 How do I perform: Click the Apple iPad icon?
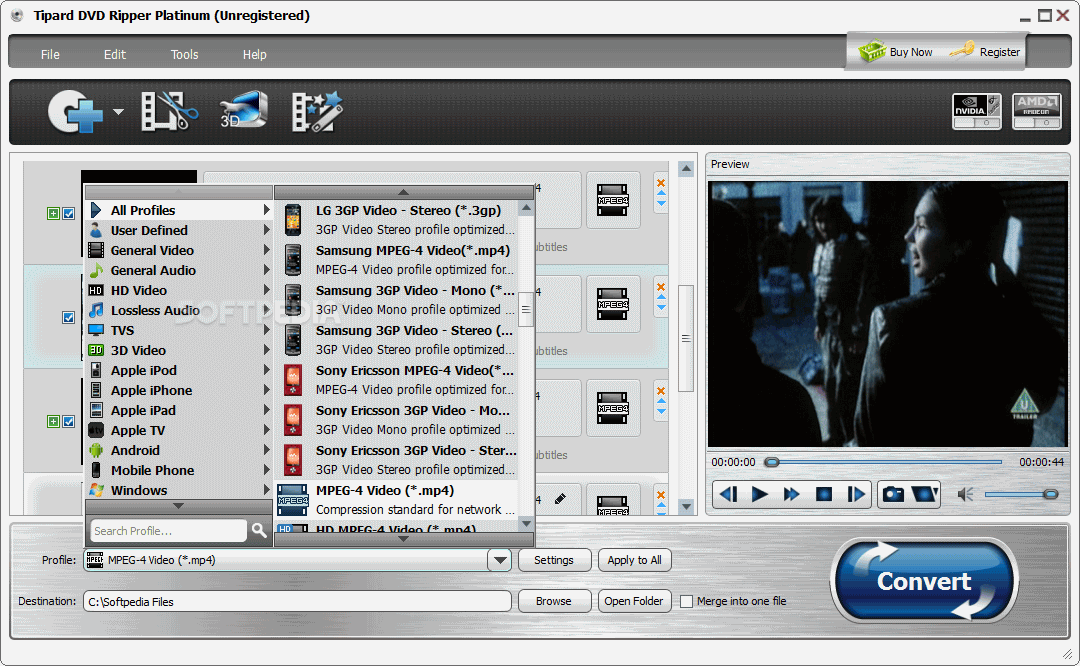[x=96, y=410]
